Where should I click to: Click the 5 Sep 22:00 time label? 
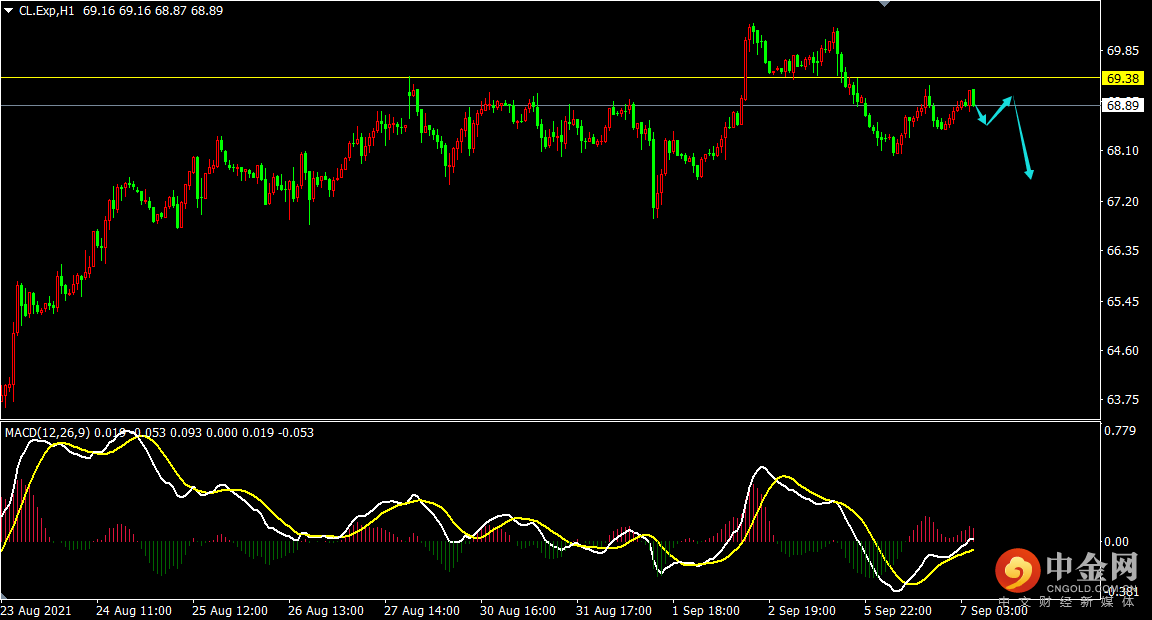(x=898, y=610)
